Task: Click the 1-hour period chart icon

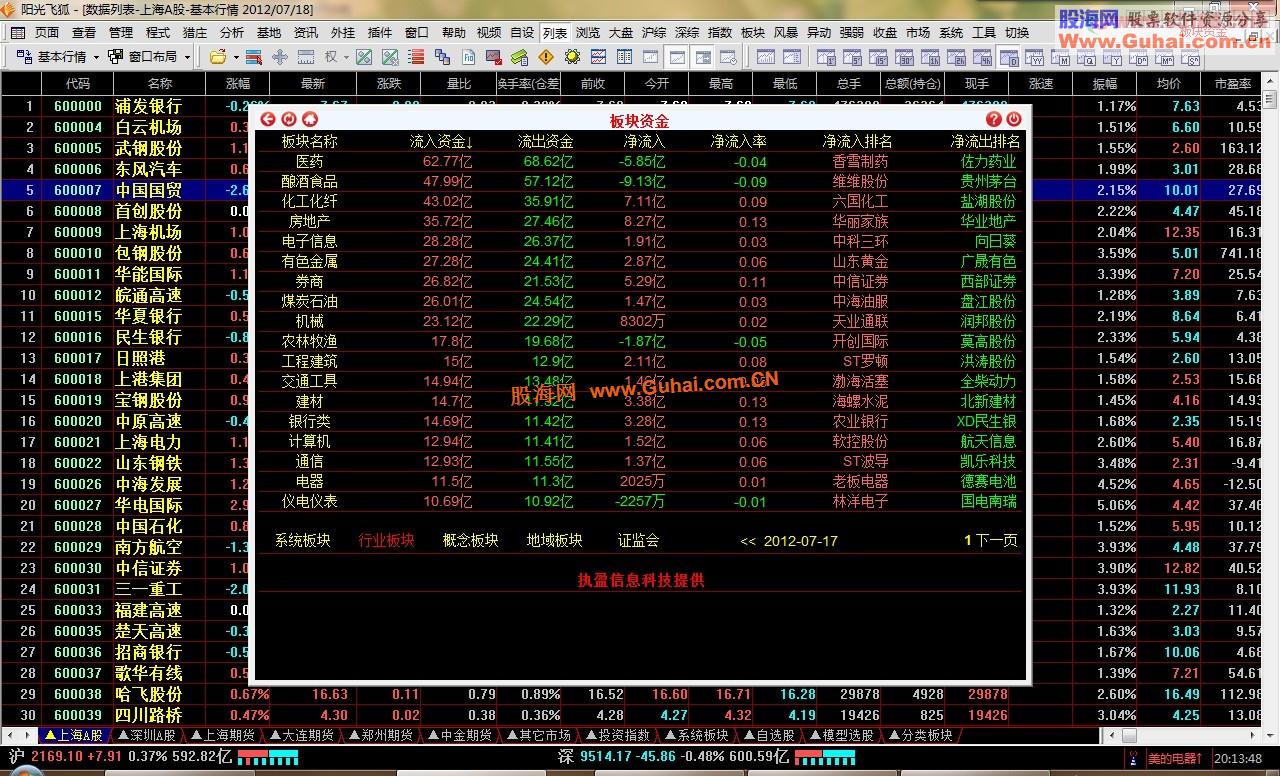Action: 930,57
